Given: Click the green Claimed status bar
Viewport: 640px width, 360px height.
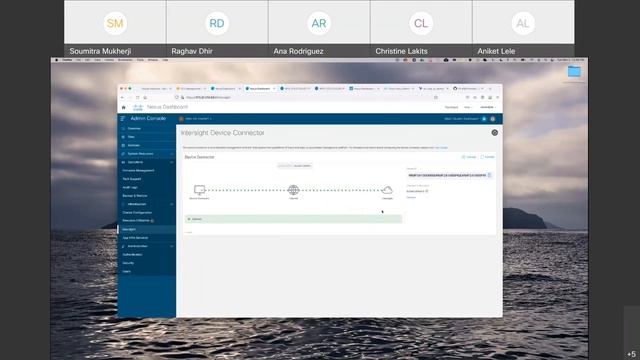Looking at the screenshot, I should tap(293, 219).
